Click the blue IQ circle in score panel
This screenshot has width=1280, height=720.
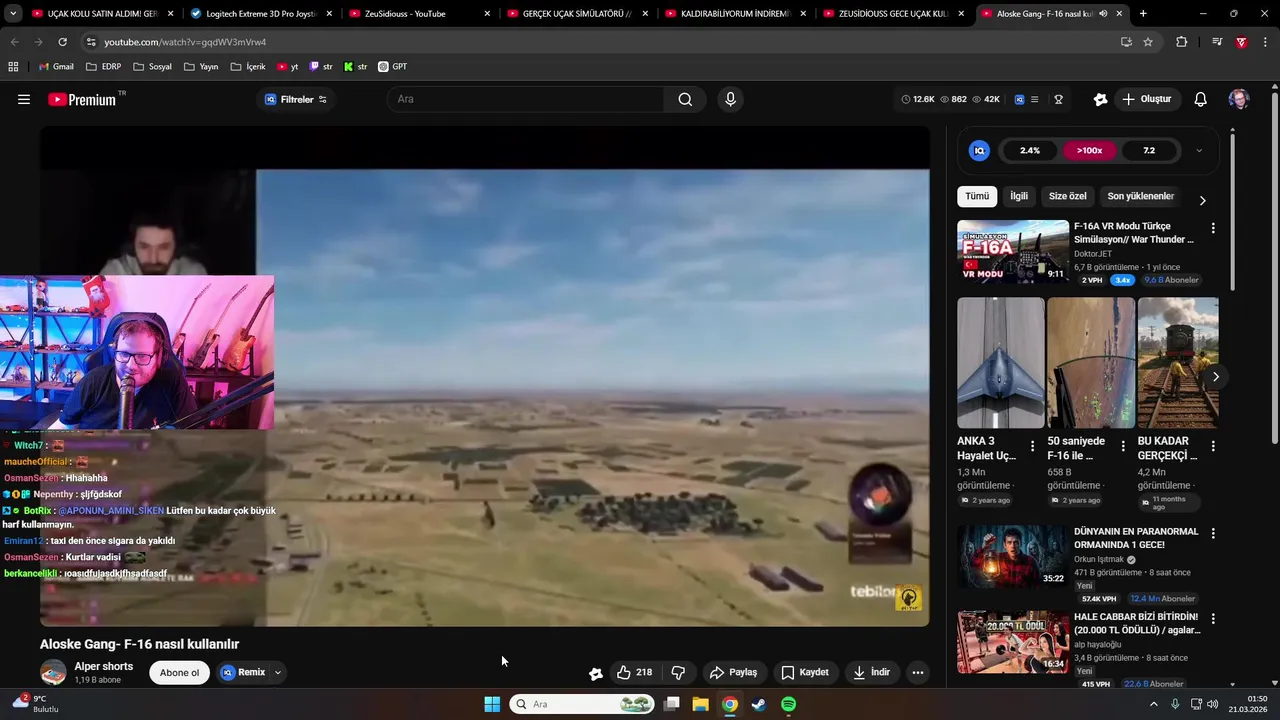[x=979, y=151]
